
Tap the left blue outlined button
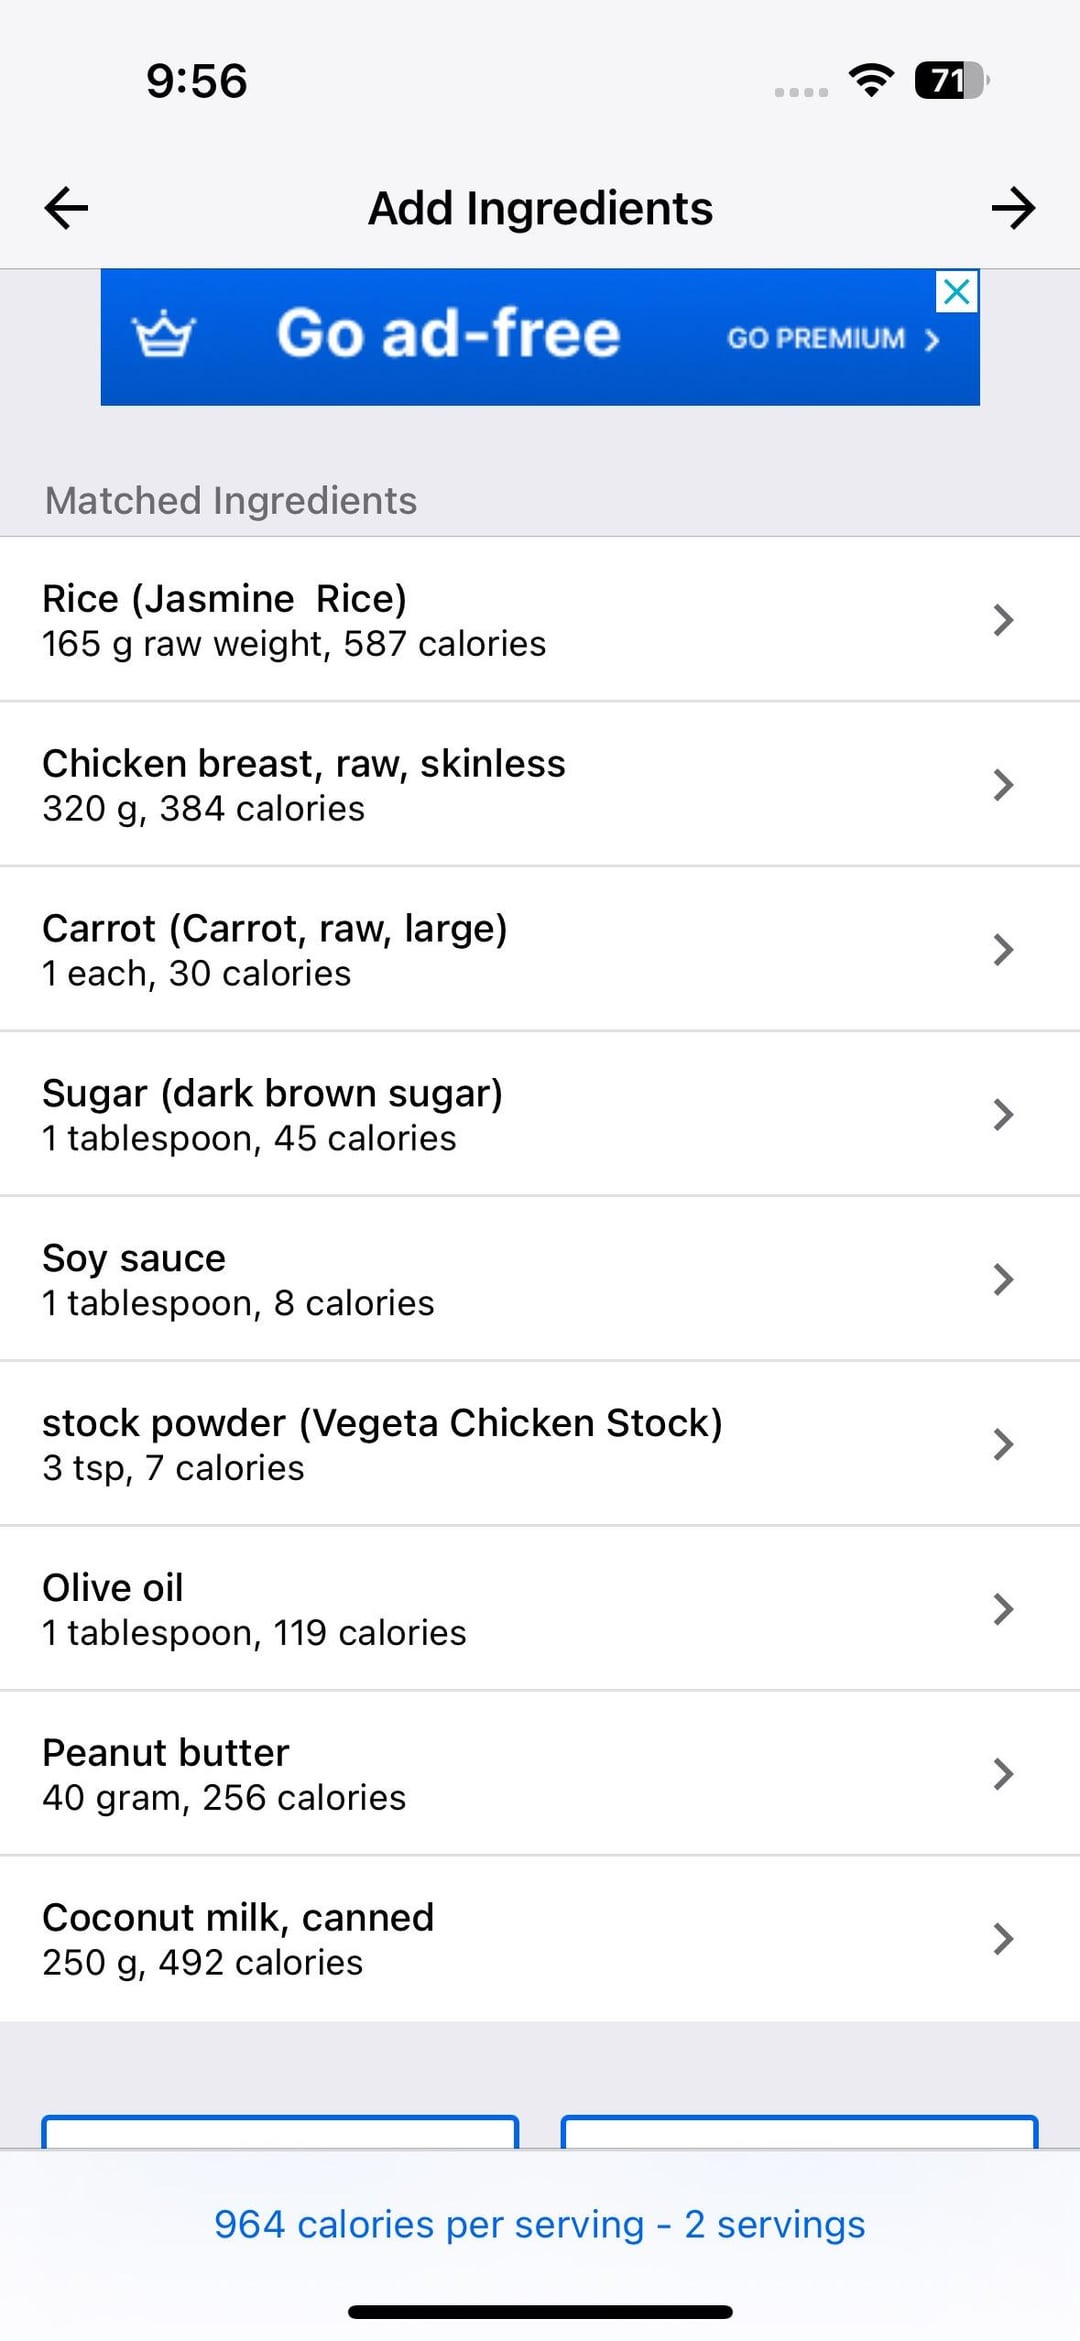pyautogui.click(x=280, y=2132)
